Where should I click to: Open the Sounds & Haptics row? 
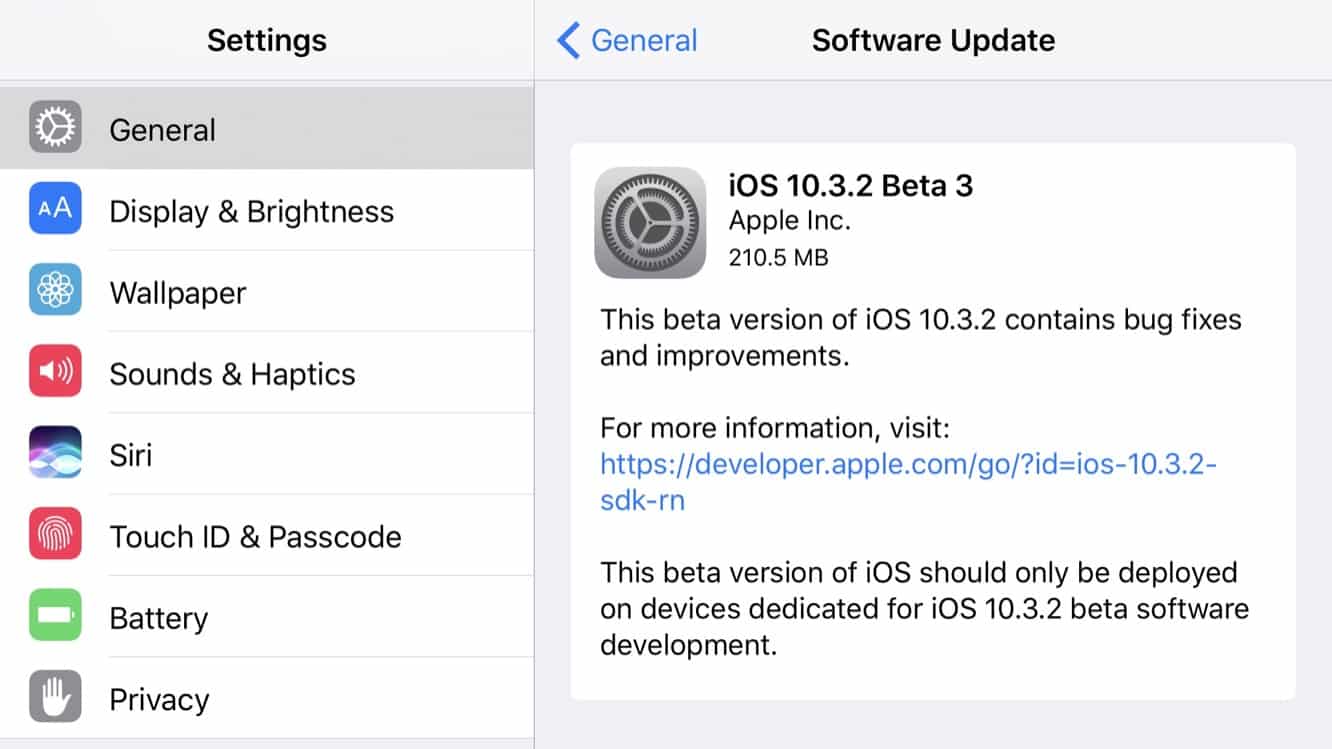[x=232, y=374]
